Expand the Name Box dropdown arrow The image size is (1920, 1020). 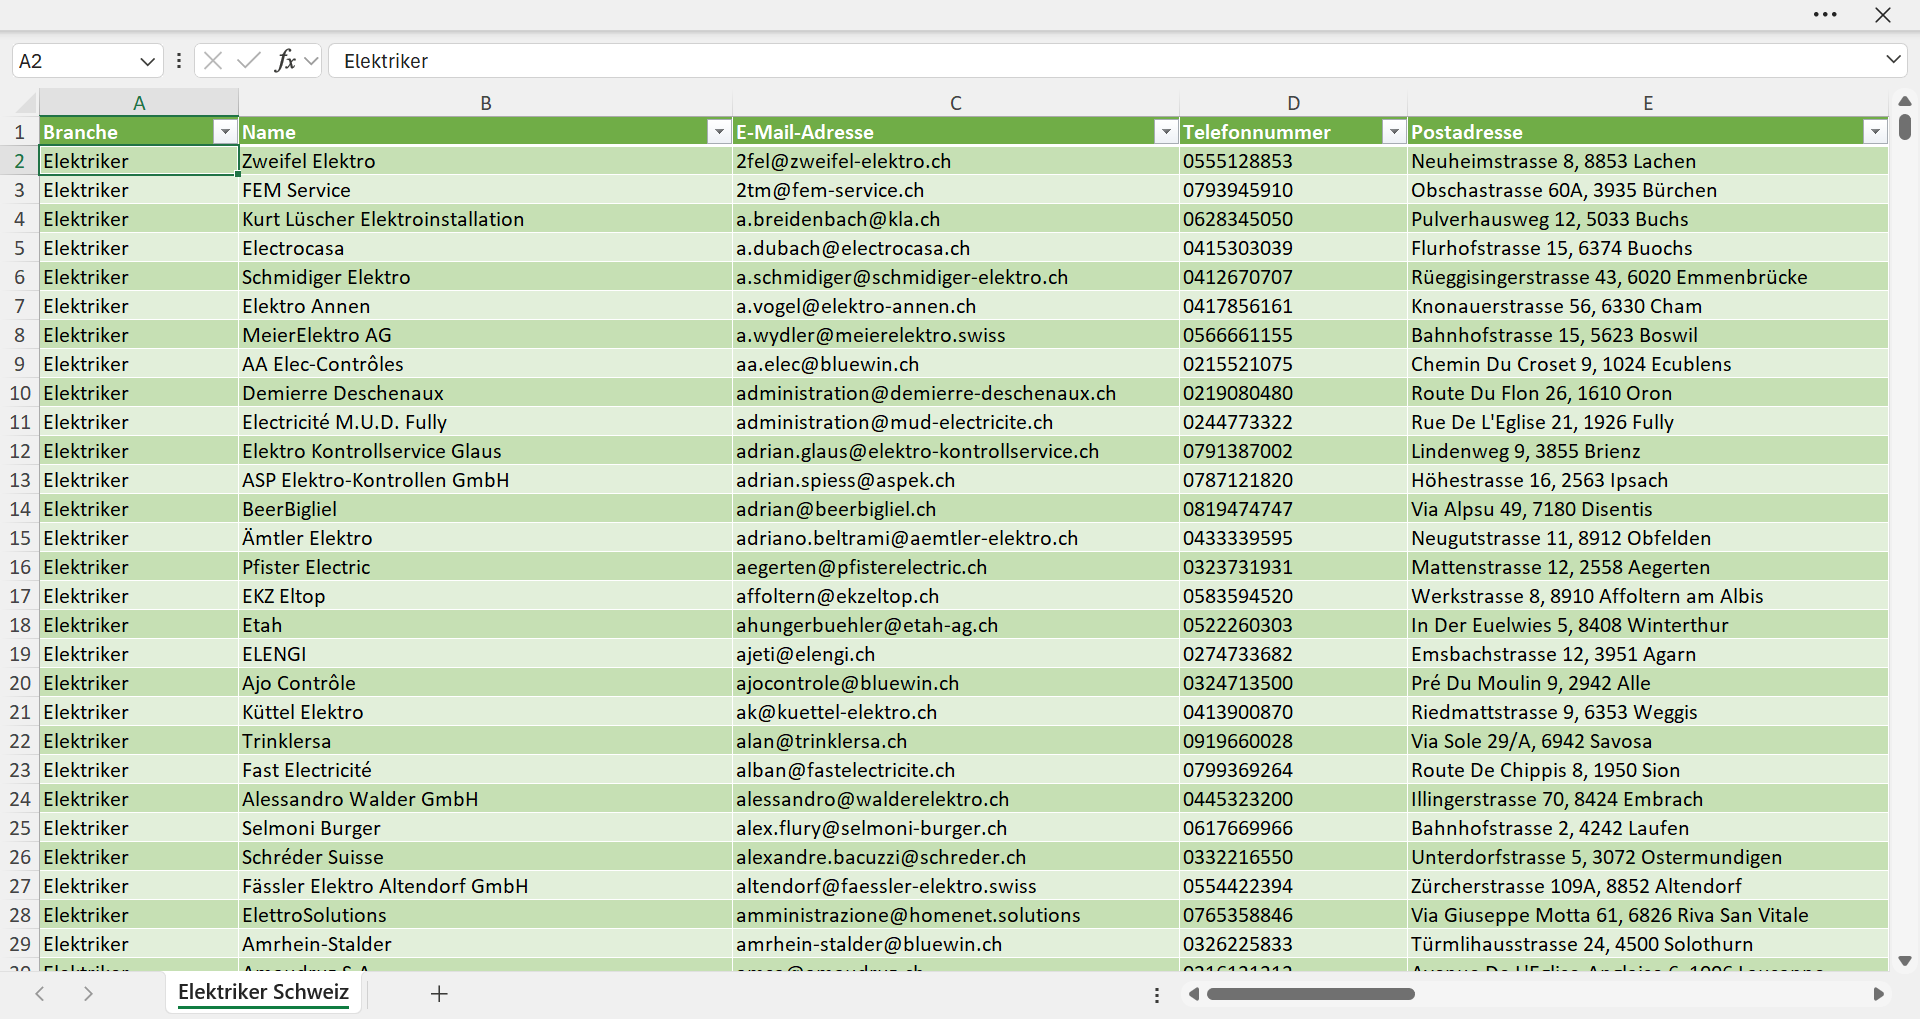click(147, 61)
